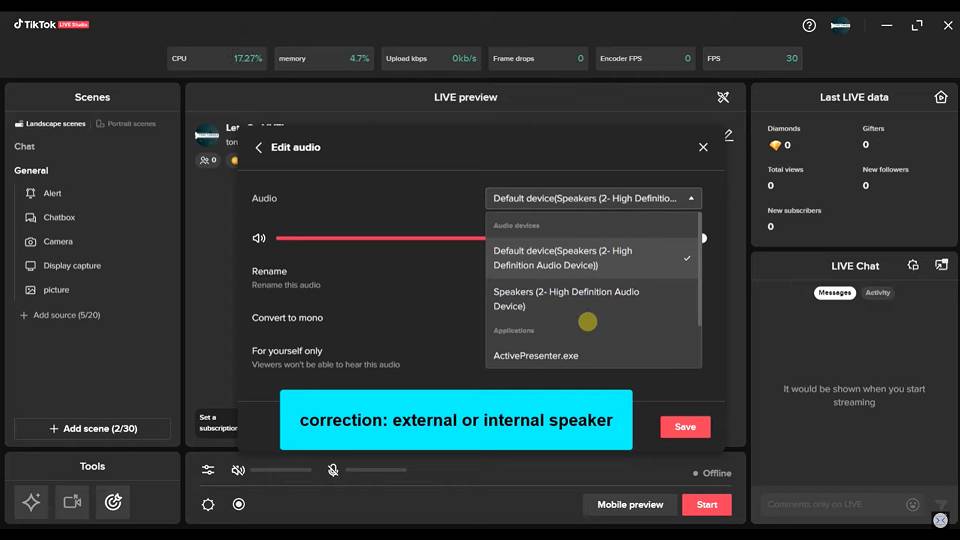Click the Frame drops stat
960x540 pixels.
[538, 59]
